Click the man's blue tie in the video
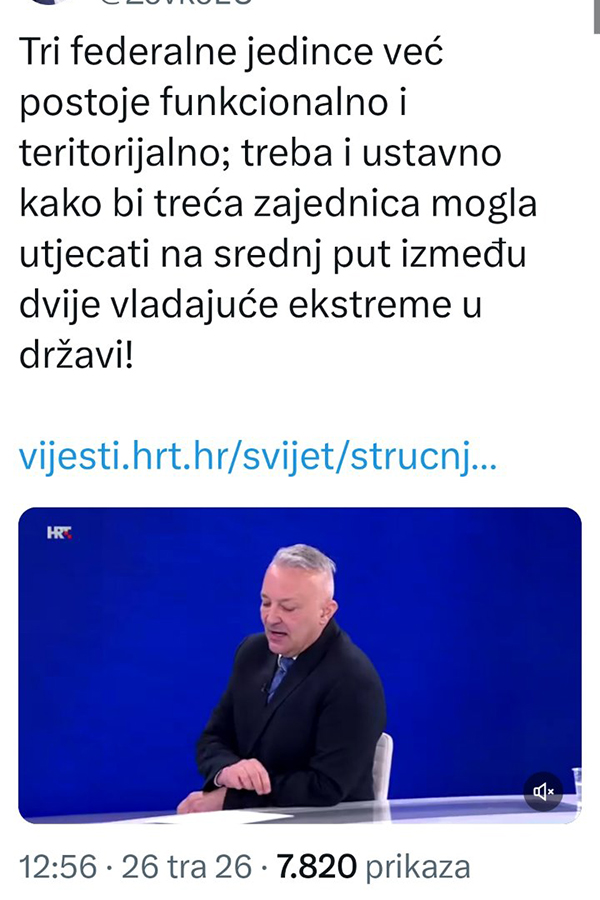Viewport: 600px width, 900px height. coord(280,677)
